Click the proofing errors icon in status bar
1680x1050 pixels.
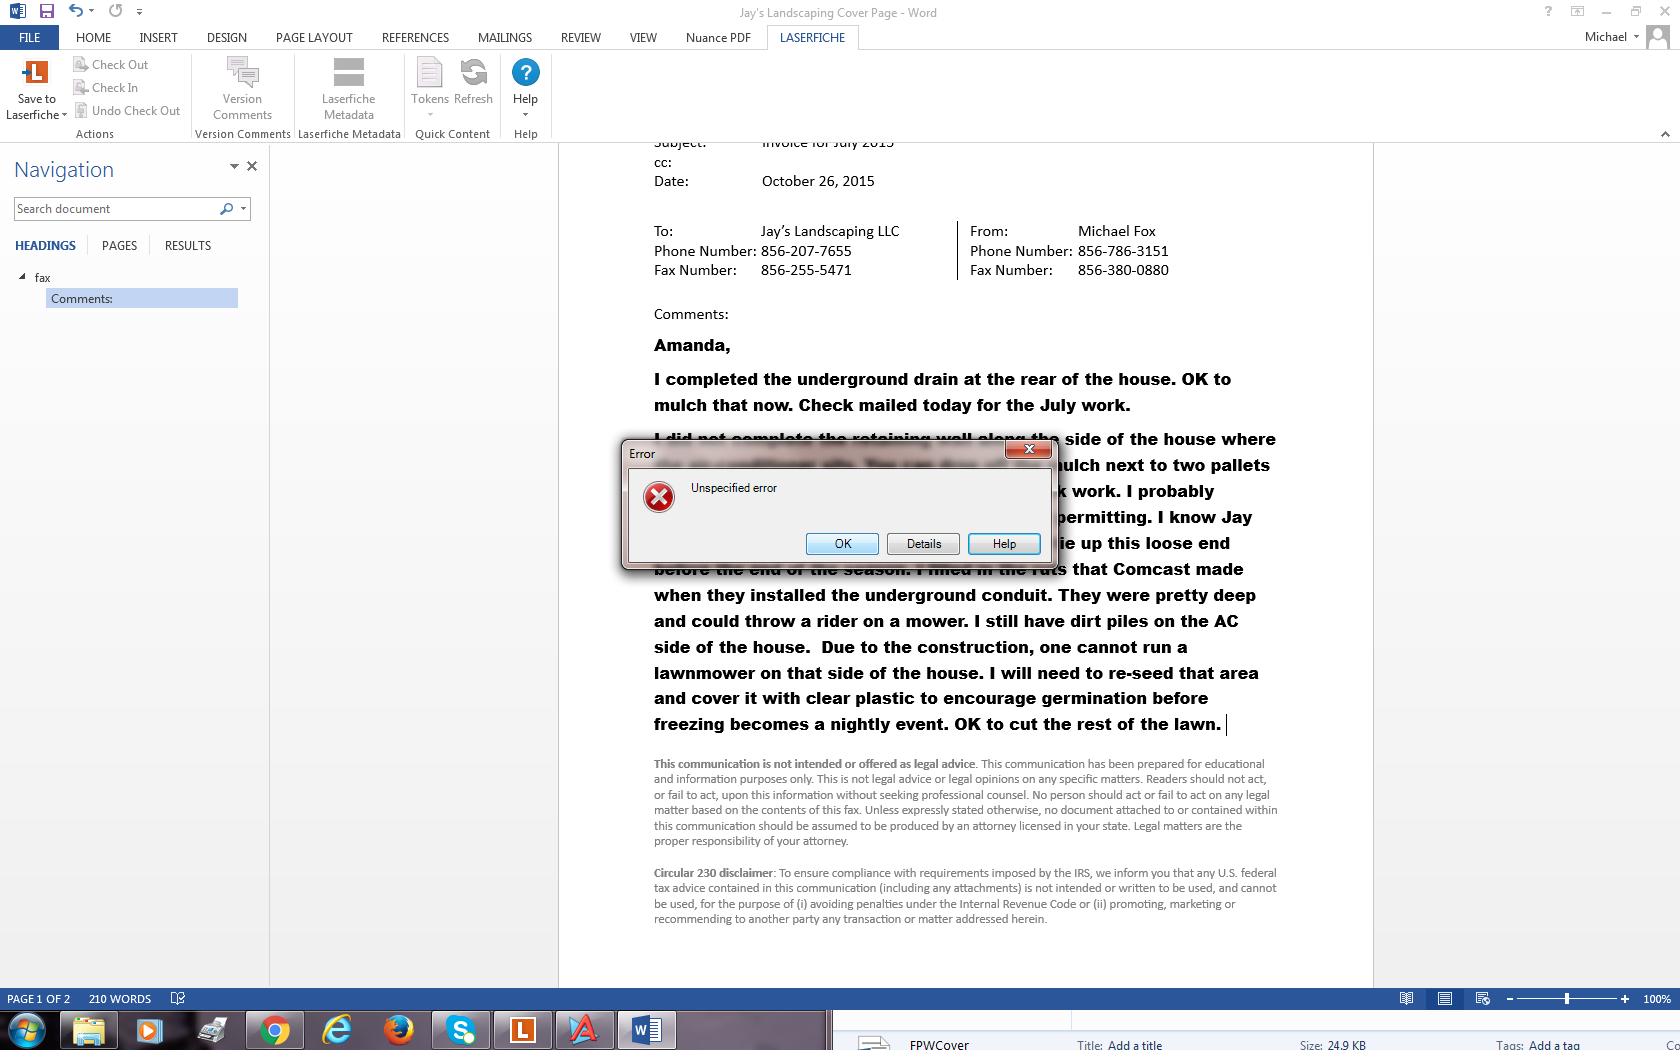[178, 998]
